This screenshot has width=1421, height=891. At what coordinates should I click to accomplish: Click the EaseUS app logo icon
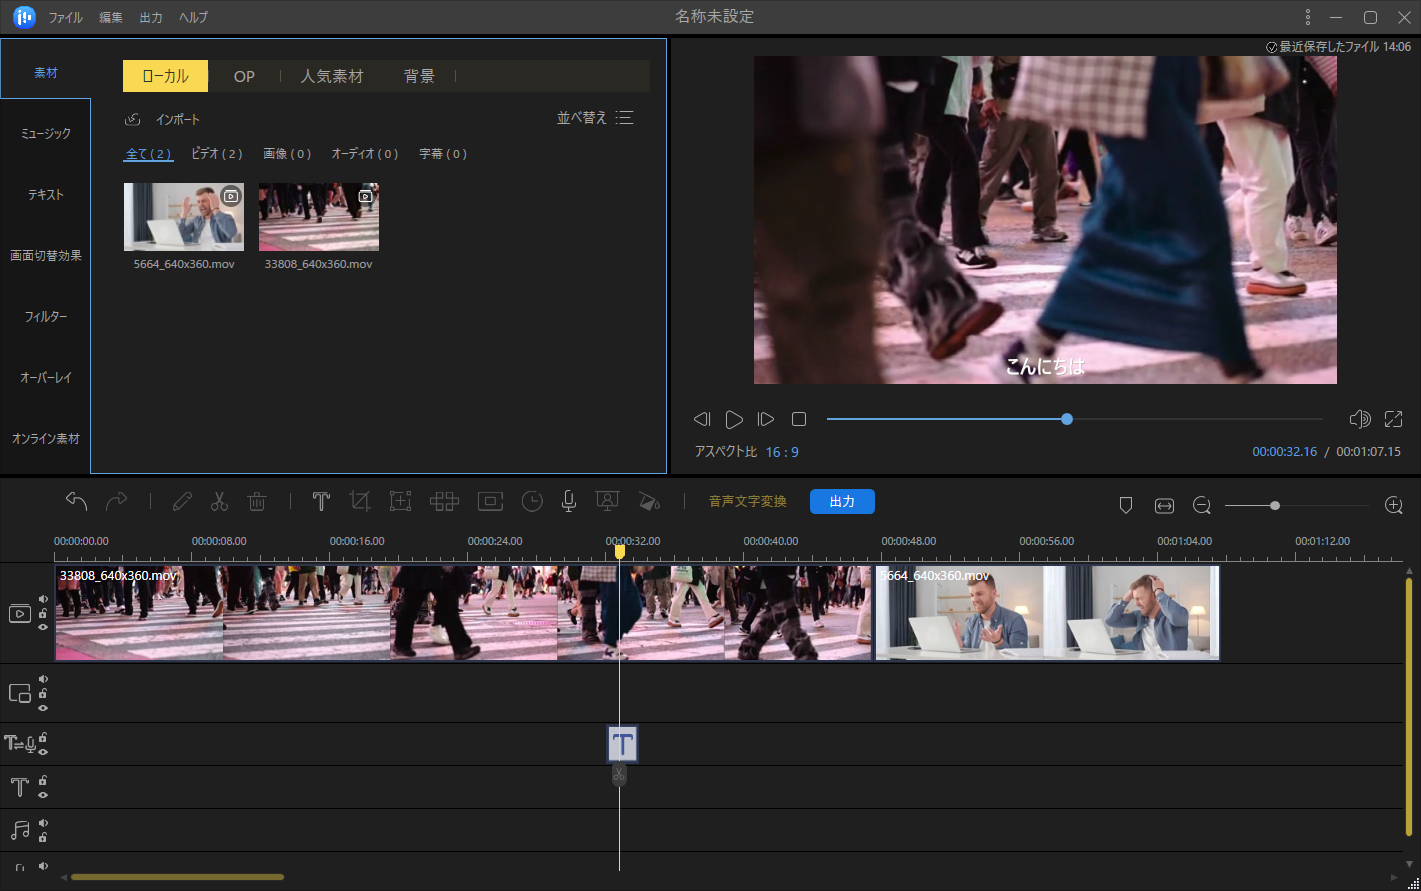[x=24, y=17]
